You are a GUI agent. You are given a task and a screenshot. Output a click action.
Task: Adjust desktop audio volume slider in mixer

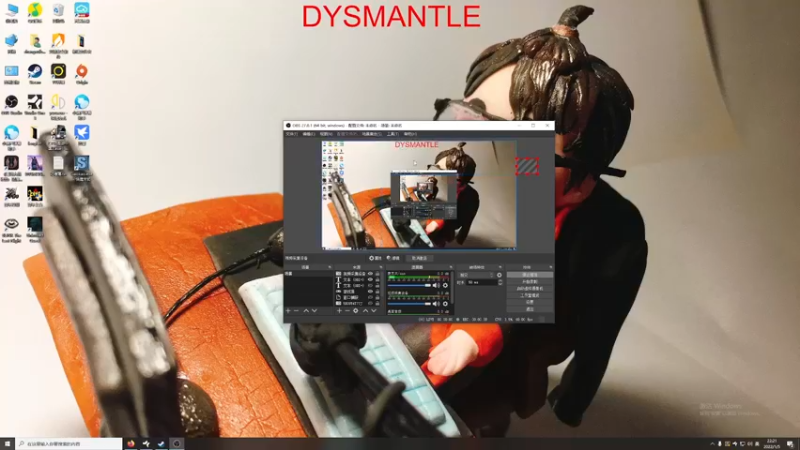pyautogui.click(x=409, y=285)
